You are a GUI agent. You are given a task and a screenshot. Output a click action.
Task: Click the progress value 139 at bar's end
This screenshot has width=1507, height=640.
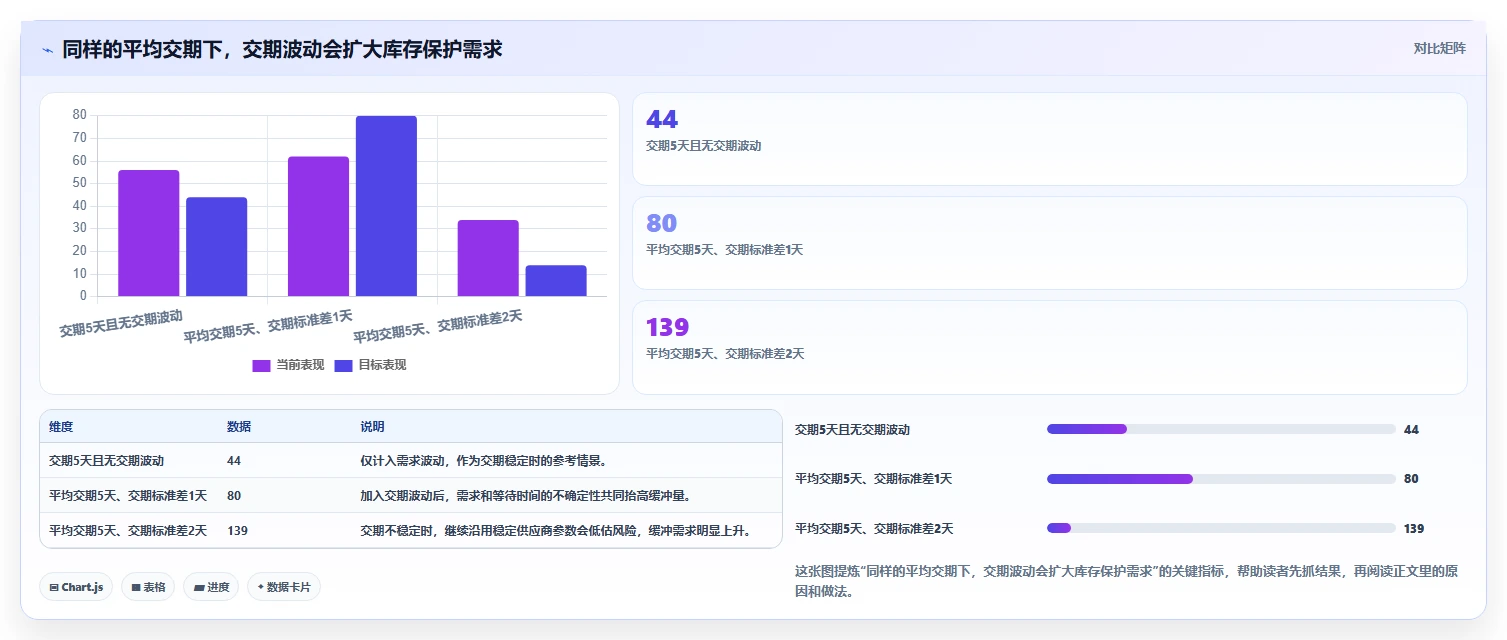click(x=1414, y=528)
